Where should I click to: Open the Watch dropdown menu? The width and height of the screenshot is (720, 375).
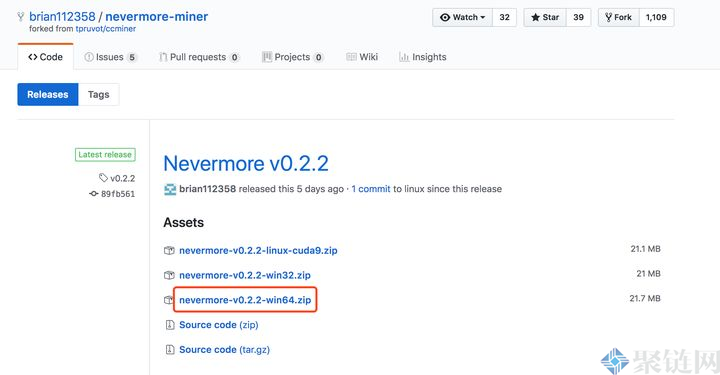(462, 17)
